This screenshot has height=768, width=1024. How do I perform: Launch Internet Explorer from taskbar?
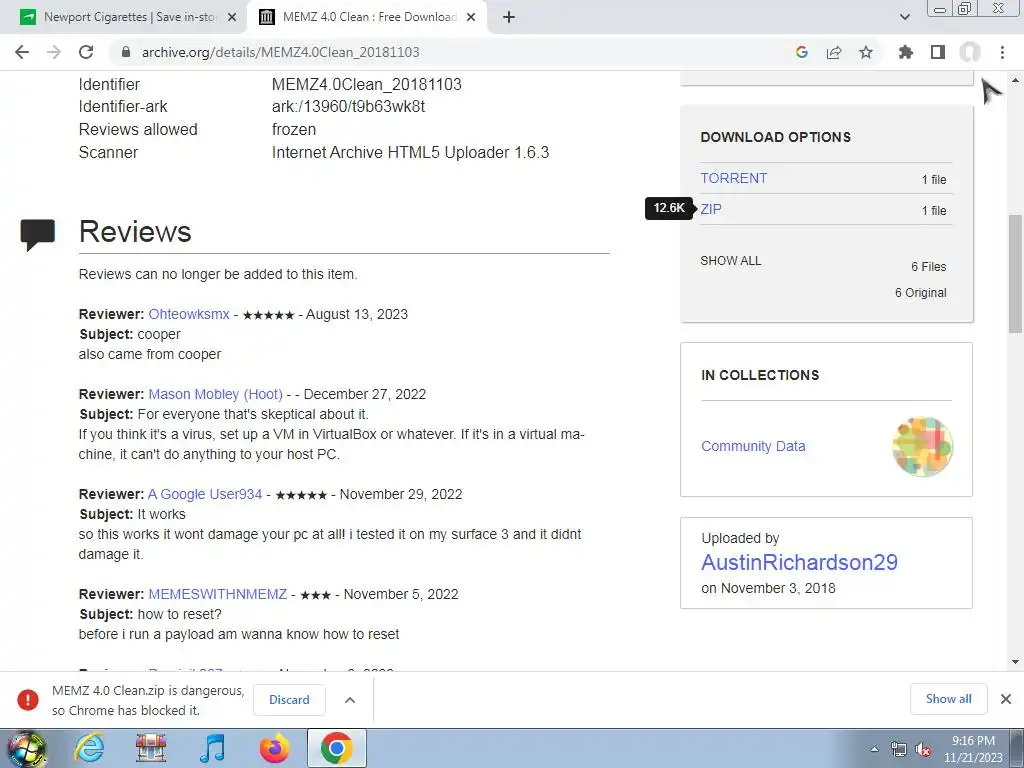click(89, 748)
